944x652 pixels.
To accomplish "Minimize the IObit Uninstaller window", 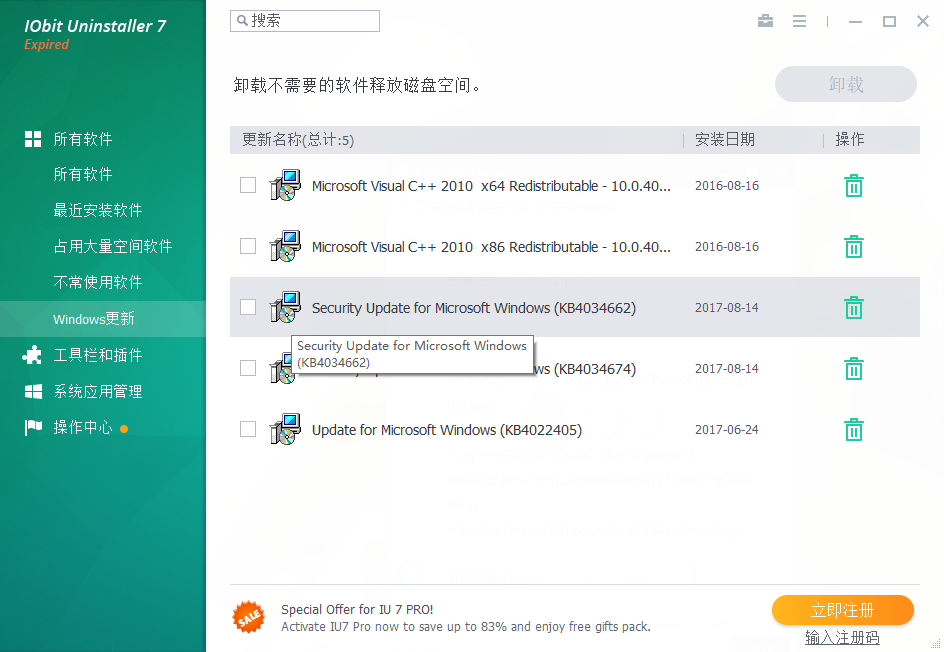I will point(856,22).
